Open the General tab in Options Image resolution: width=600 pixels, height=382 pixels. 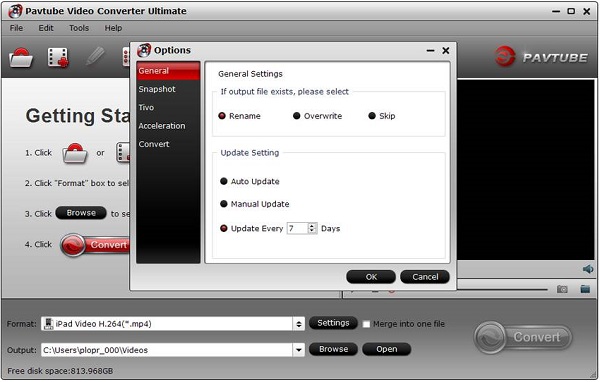[168, 71]
